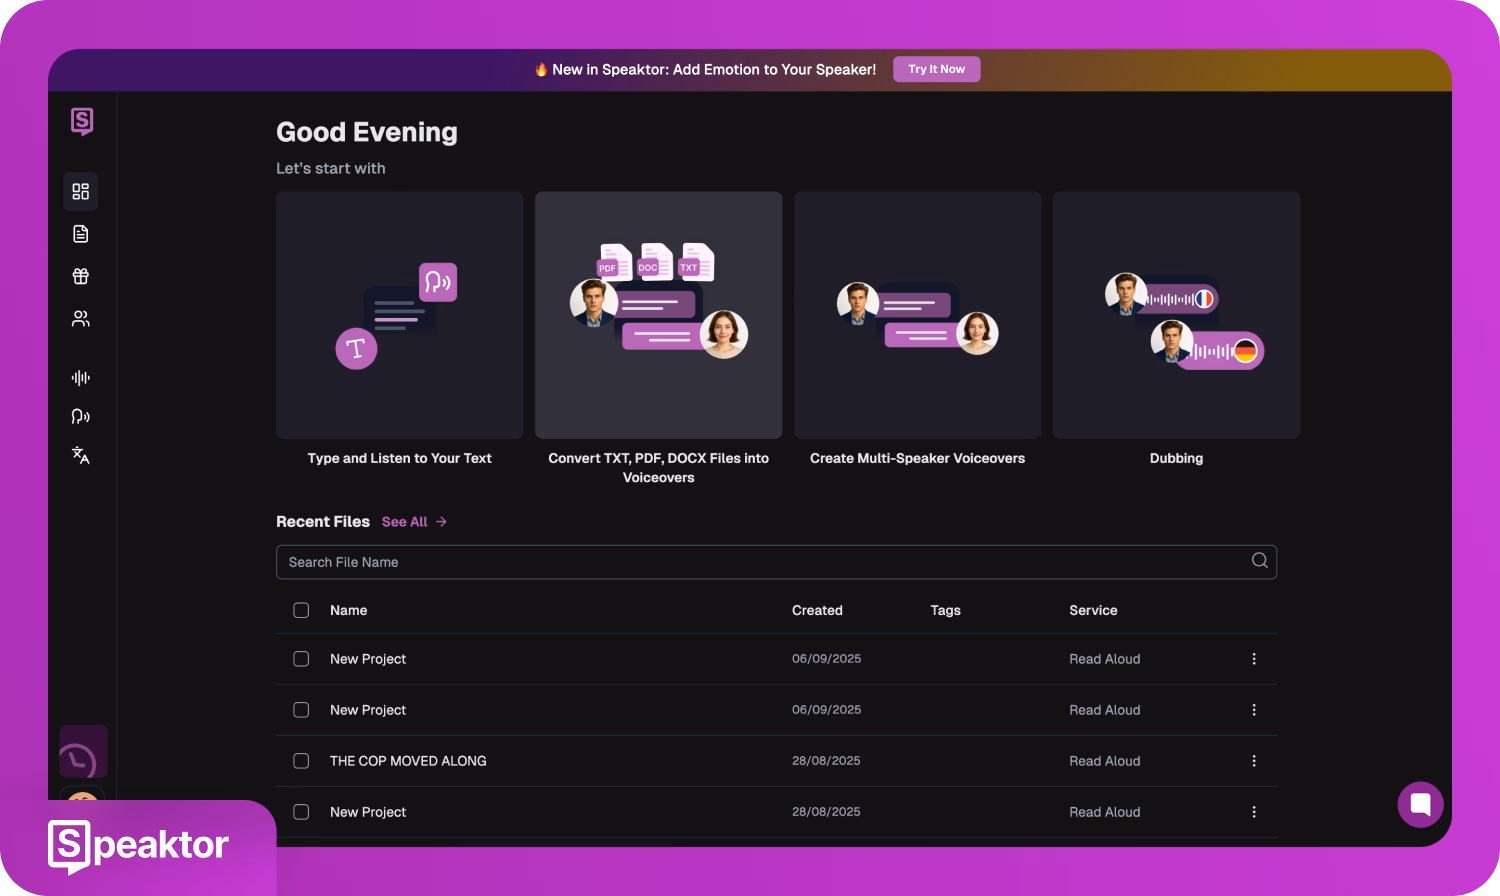Image resolution: width=1500 pixels, height=896 pixels.
Task: Open the text-to-speech head icon
Action: click(81, 416)
